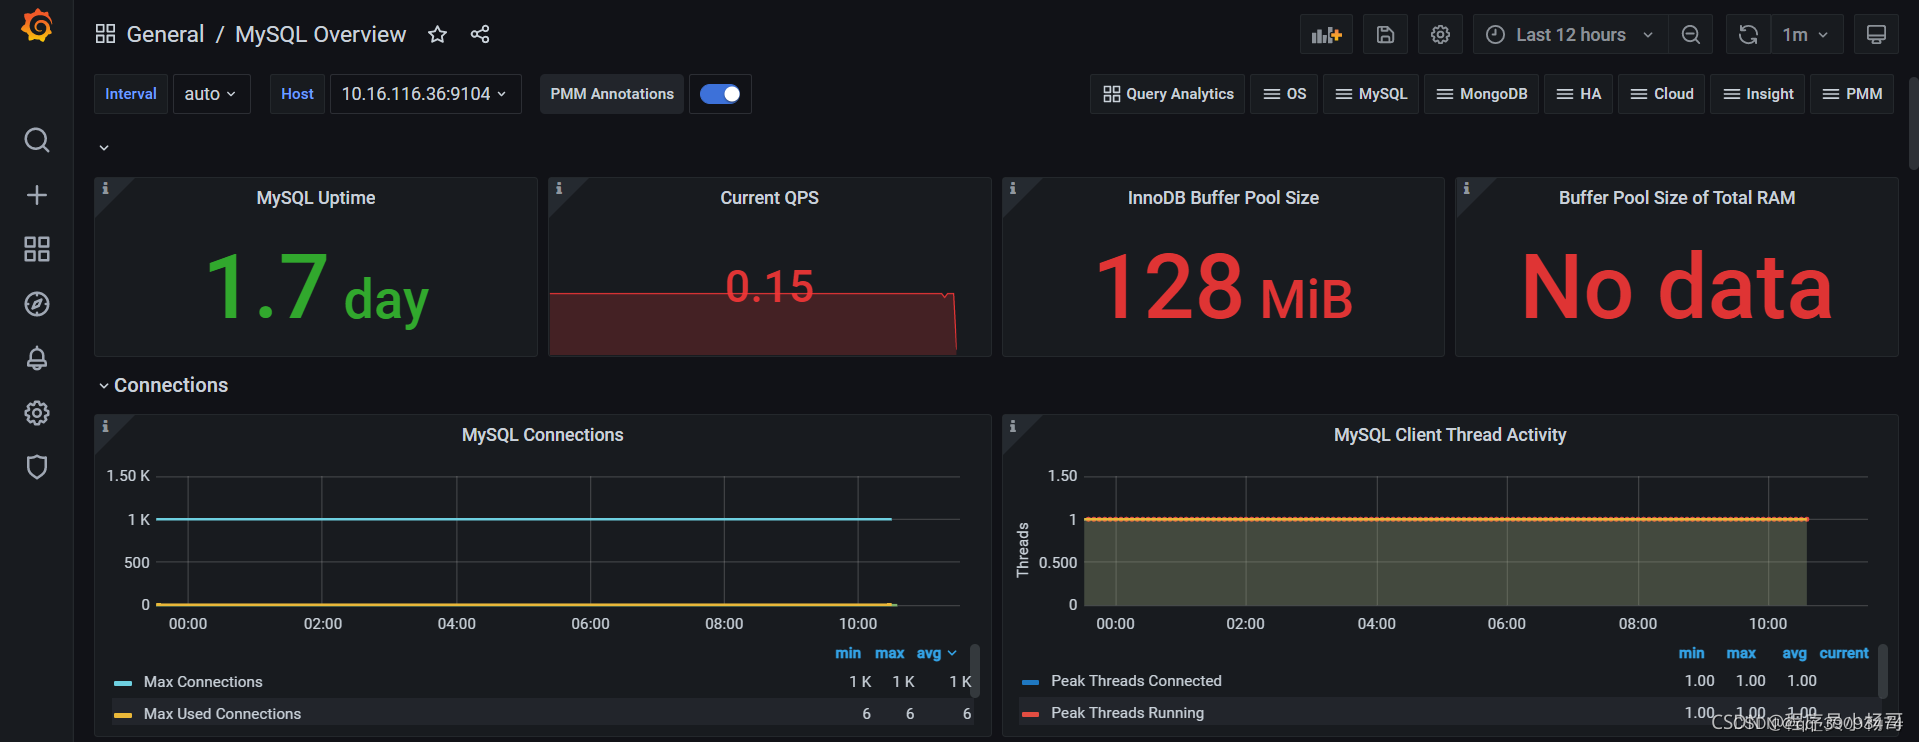Image resolution: width=1919 pixels, height=742 pixels.
Task: Open the MongoDB dashboards menu
Action: 1481,94
